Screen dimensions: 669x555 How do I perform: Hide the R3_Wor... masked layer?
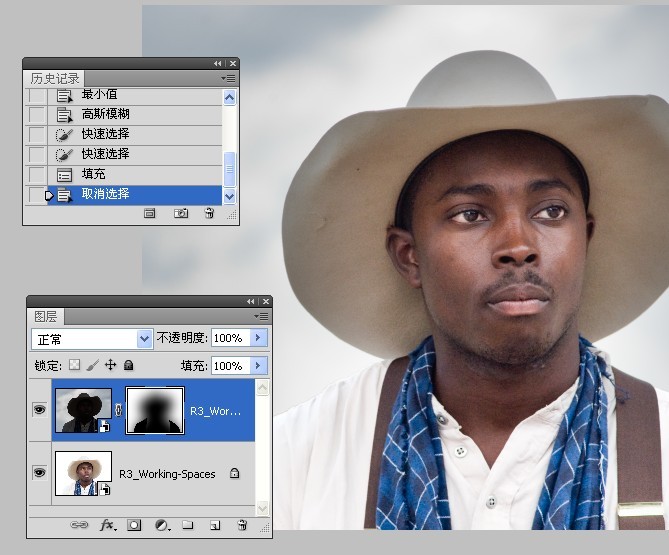click(40, 410)
